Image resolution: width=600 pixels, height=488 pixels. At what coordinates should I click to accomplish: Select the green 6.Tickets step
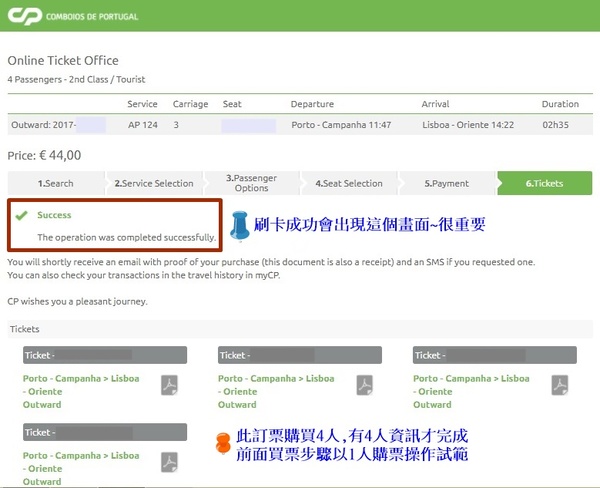544,183
